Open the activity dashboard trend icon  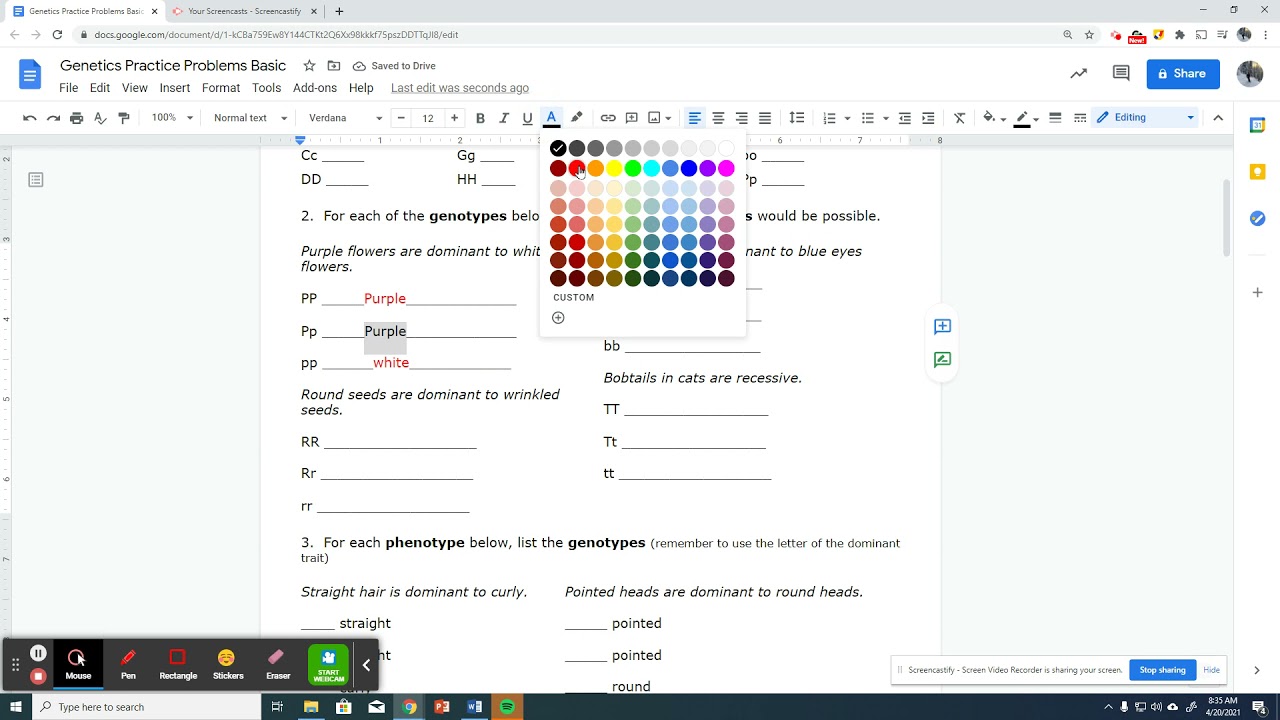tap(1078, 73)
